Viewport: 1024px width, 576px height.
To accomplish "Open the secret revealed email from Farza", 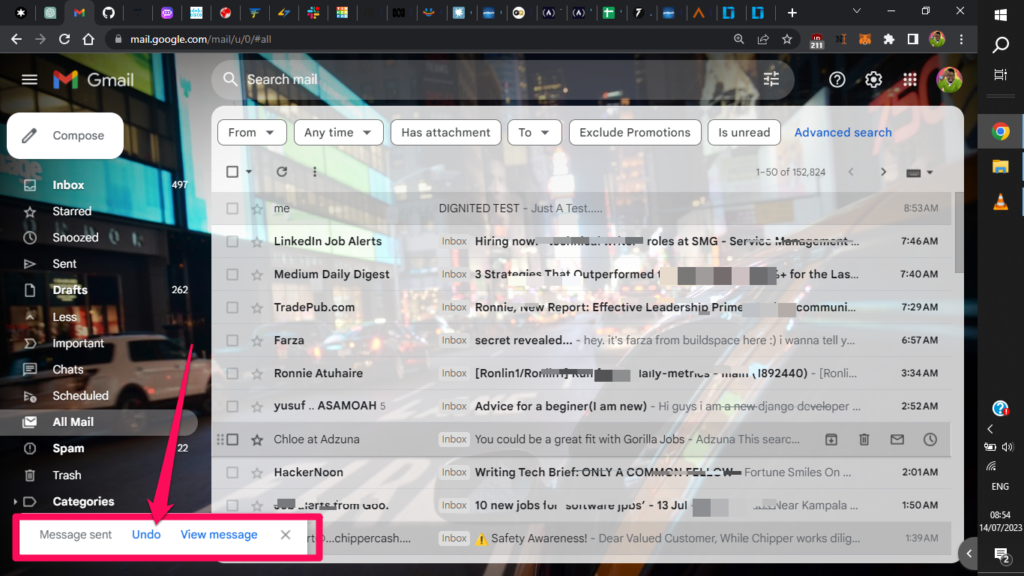I will pyautogui.click(x=581, y=340).
